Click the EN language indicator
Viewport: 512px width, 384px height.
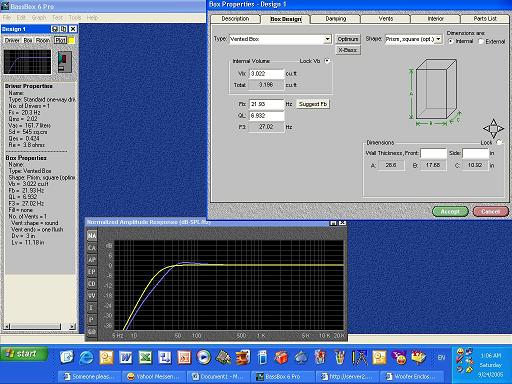pyautogui.click(x=441, y=358)
